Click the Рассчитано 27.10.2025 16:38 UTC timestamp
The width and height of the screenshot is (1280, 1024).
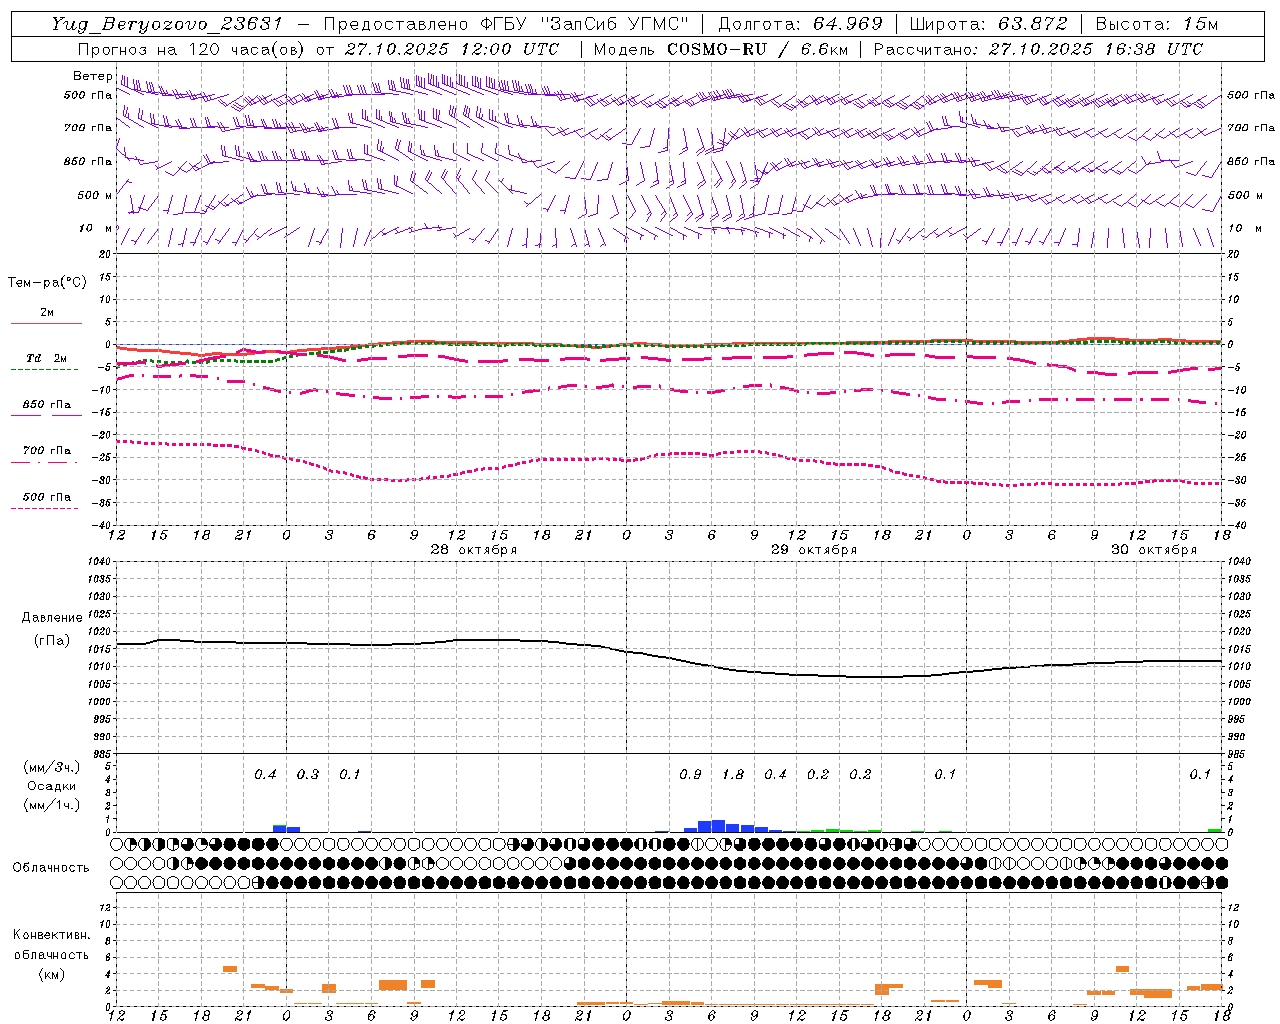[x=1038, y=49]
